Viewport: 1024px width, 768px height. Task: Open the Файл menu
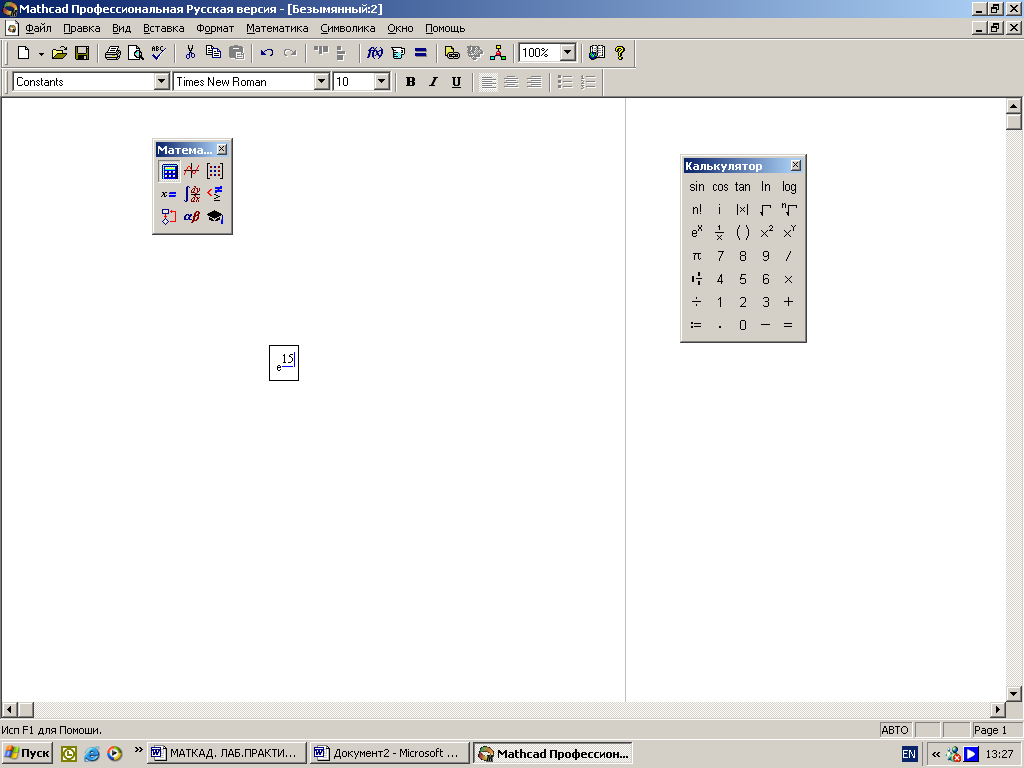(x=39, y=28)
